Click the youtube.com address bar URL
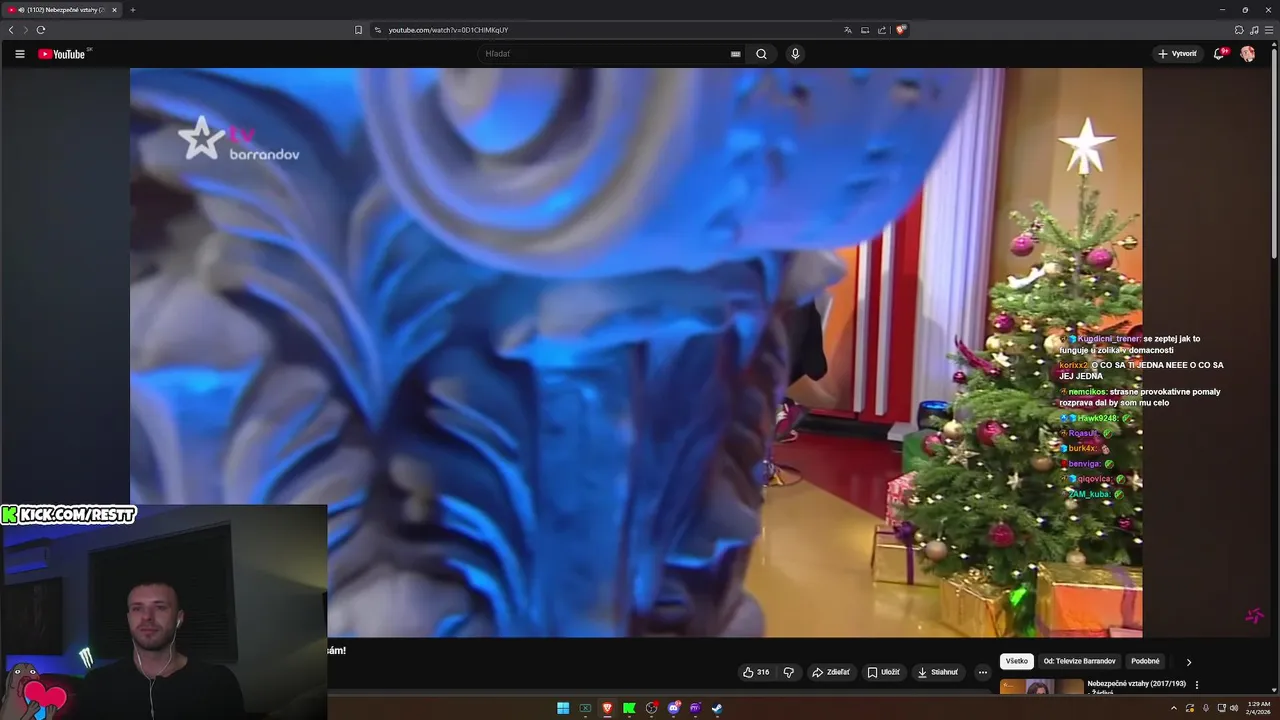This screenshot has width=1280, height=720. click(448, 30)
